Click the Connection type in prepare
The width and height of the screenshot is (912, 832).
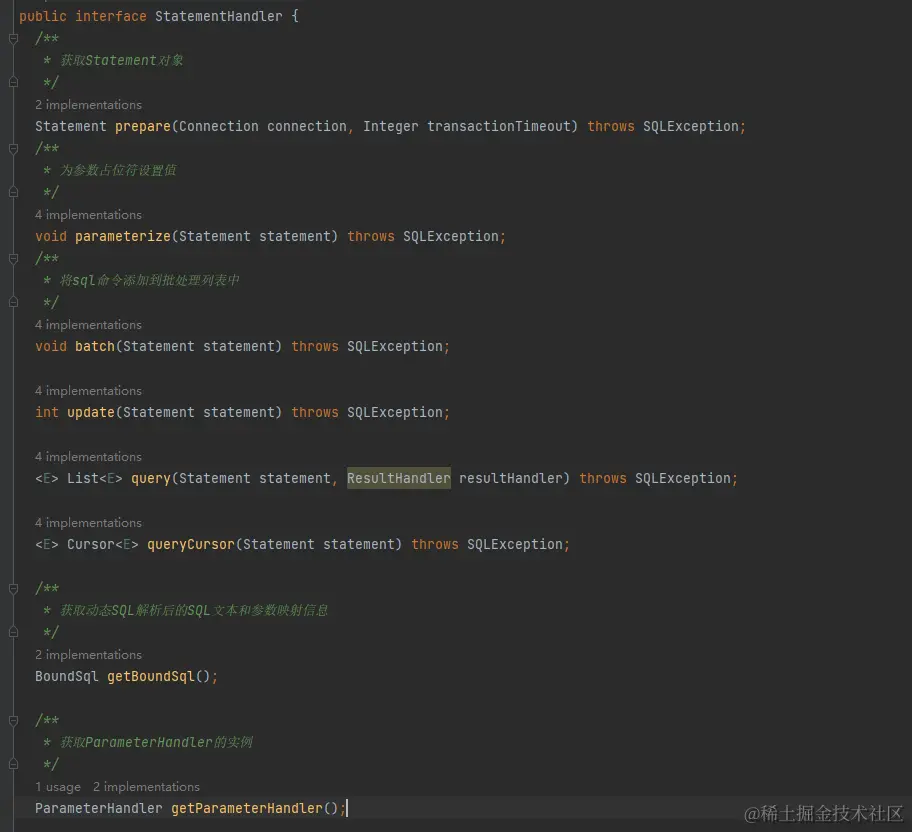pos(219,126)
